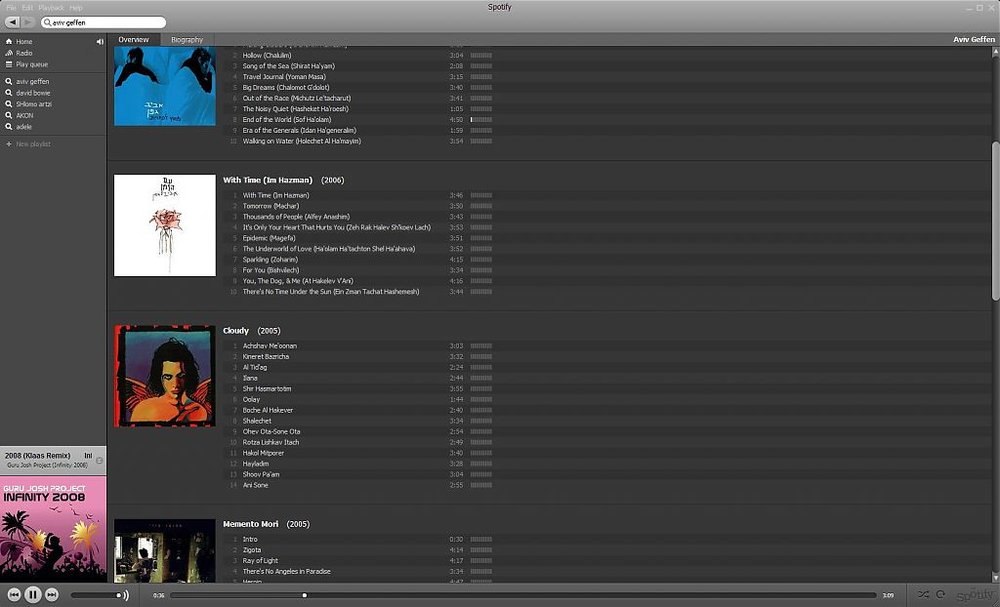Image resolution: width=1000 pixels, height=607 pixels.
Task: Open the With Time (Im Hazman) album title
Action: click(x=268, y=180)
